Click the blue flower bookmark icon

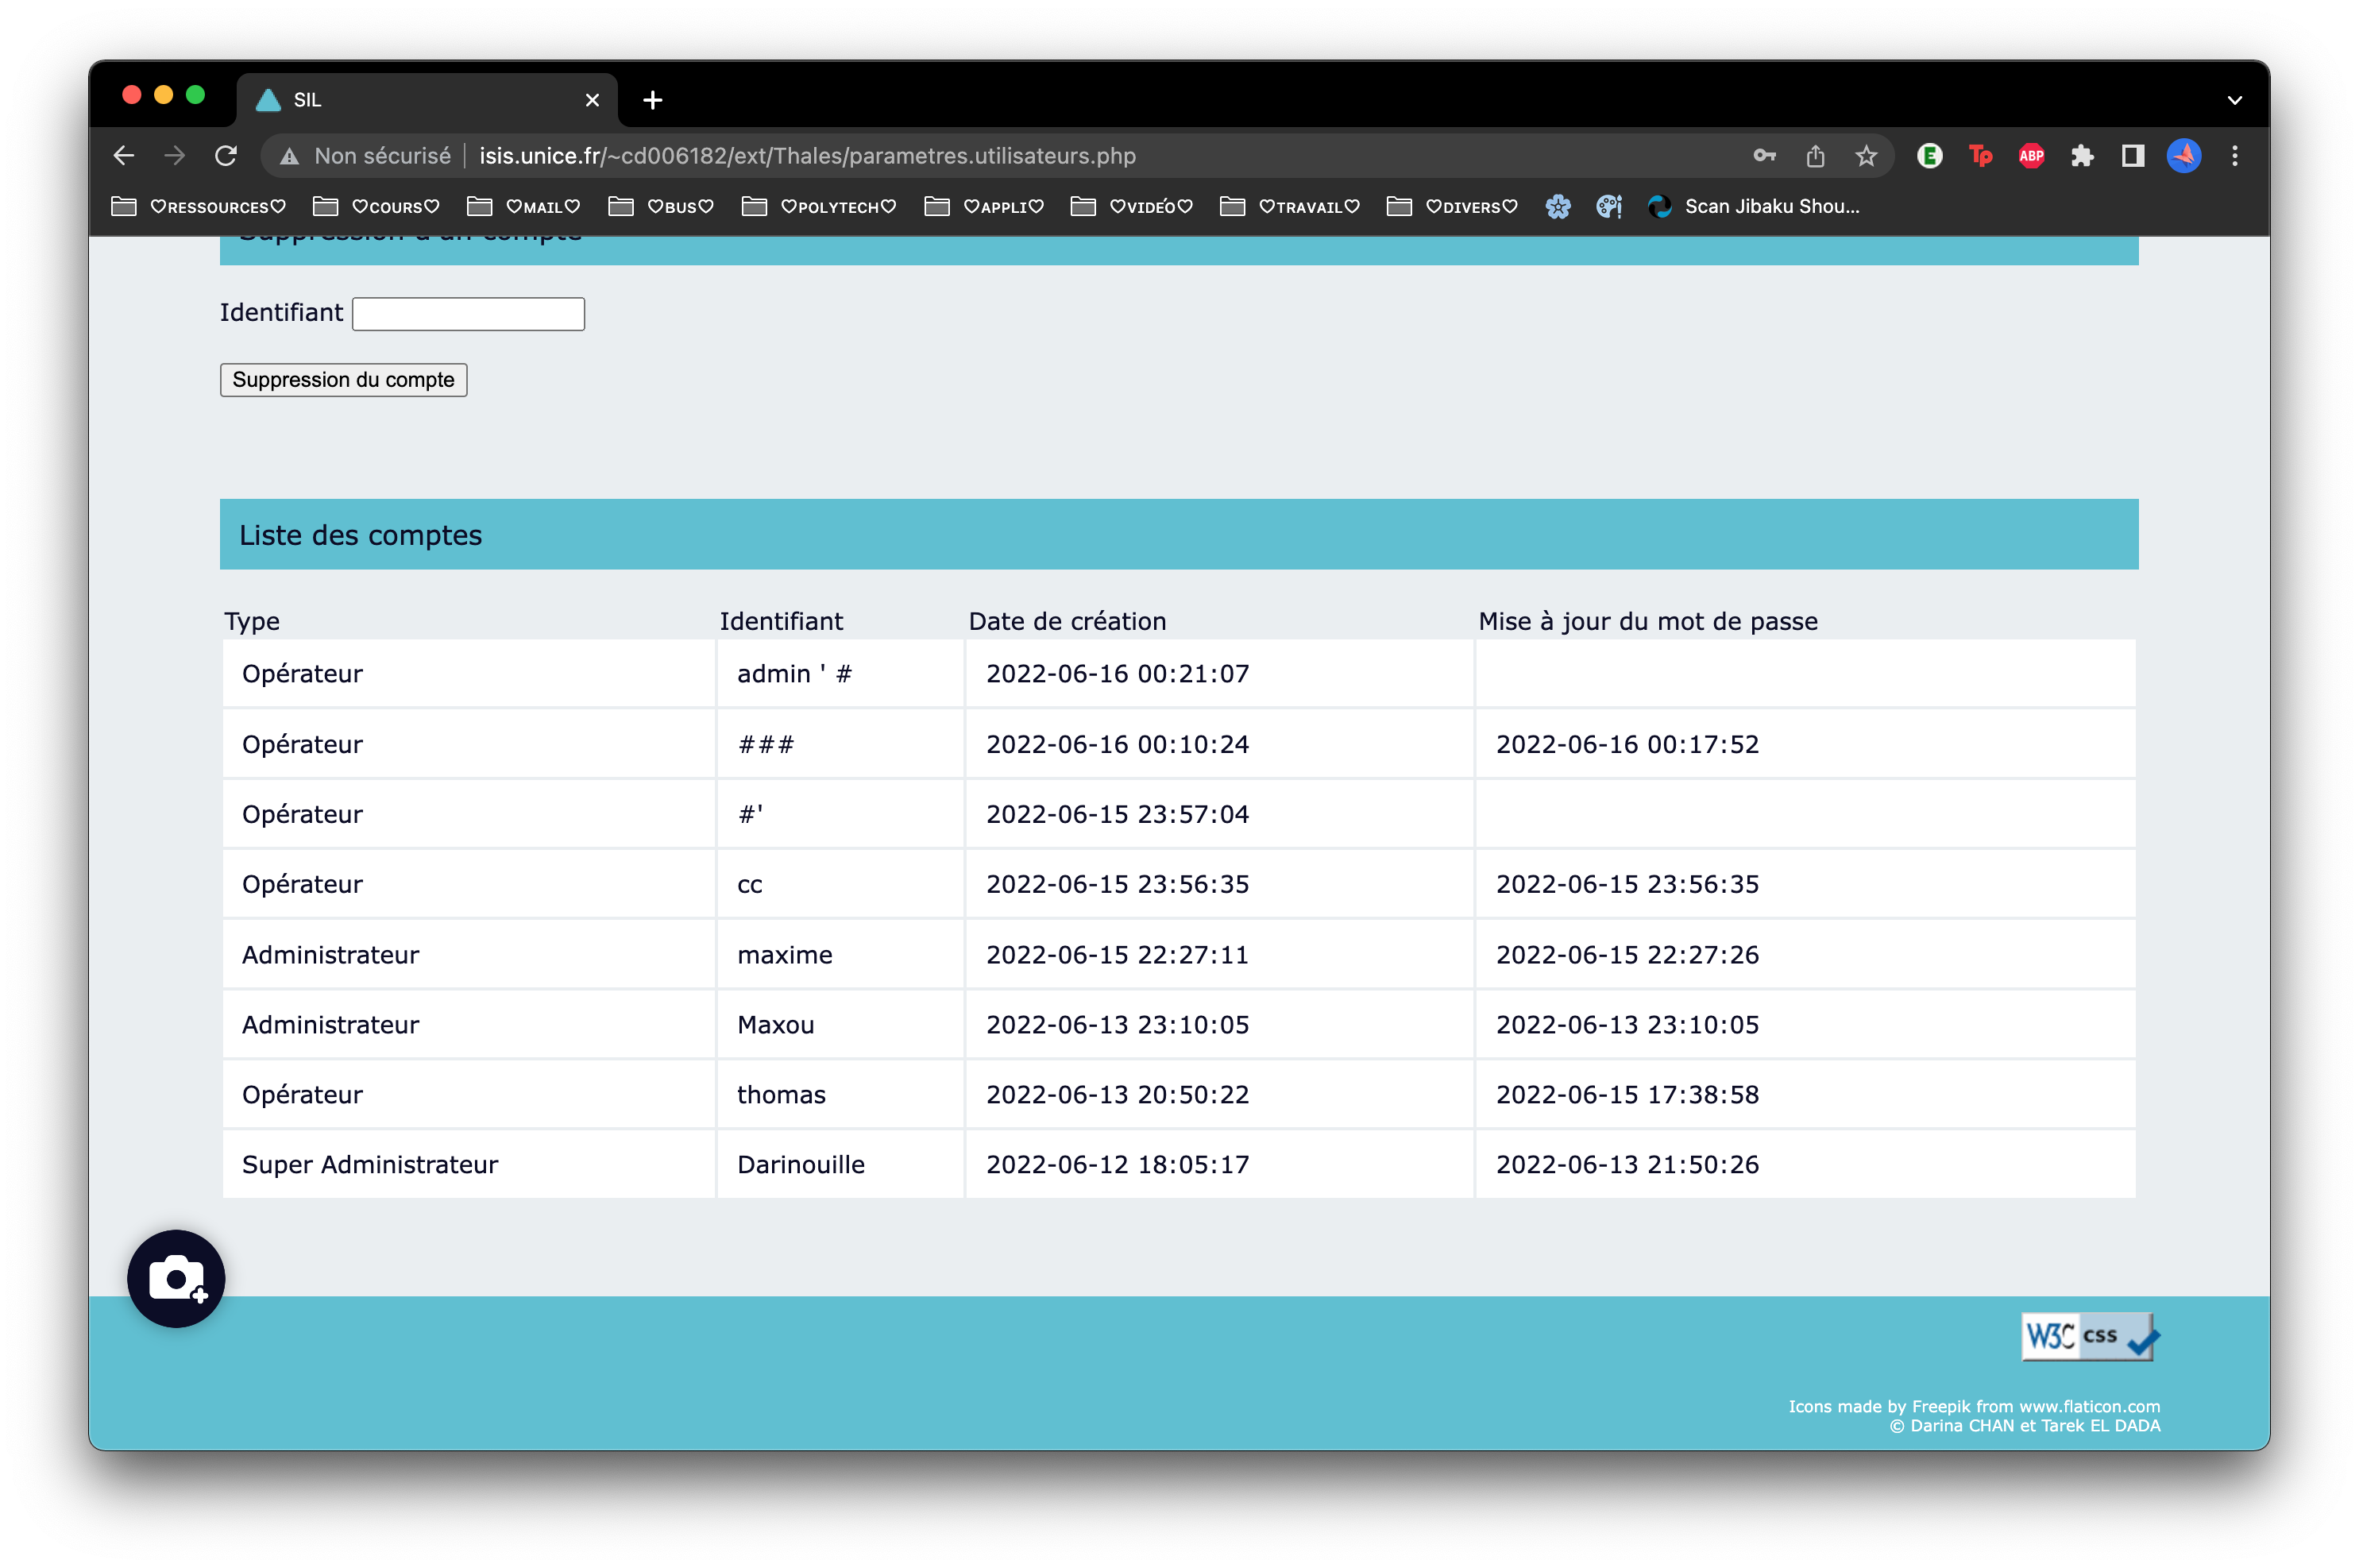(1558, 207)
